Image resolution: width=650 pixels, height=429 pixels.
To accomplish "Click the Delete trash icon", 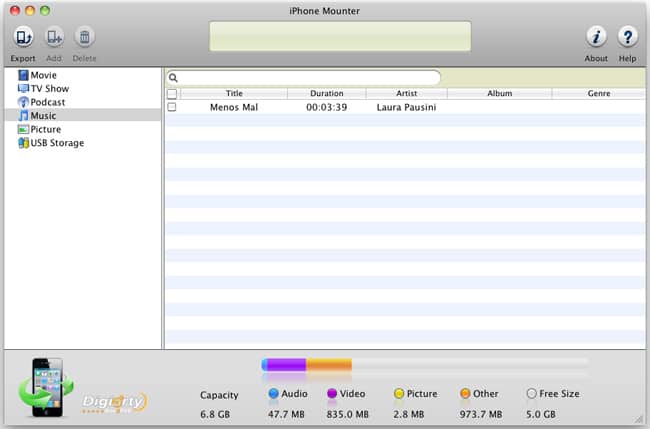I will [84, 37].
